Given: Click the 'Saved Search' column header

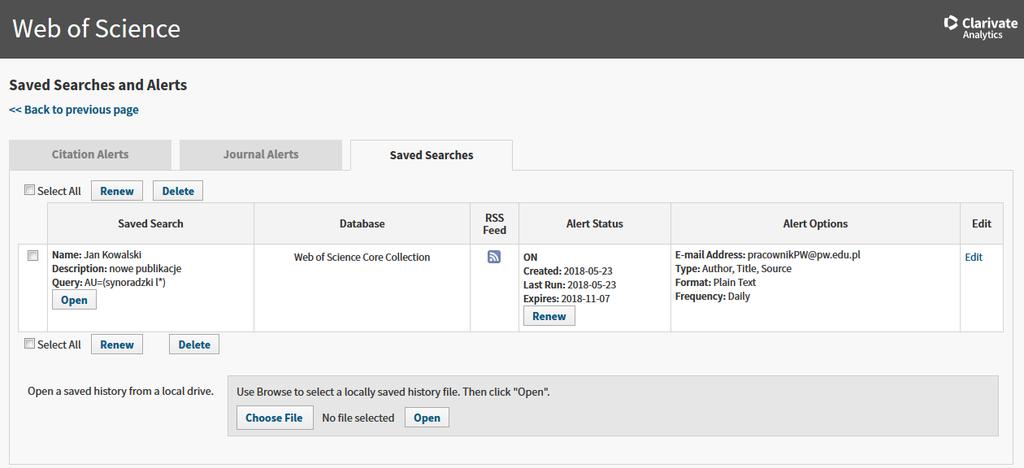Looking at the screenshot, I should pos(150,223).
